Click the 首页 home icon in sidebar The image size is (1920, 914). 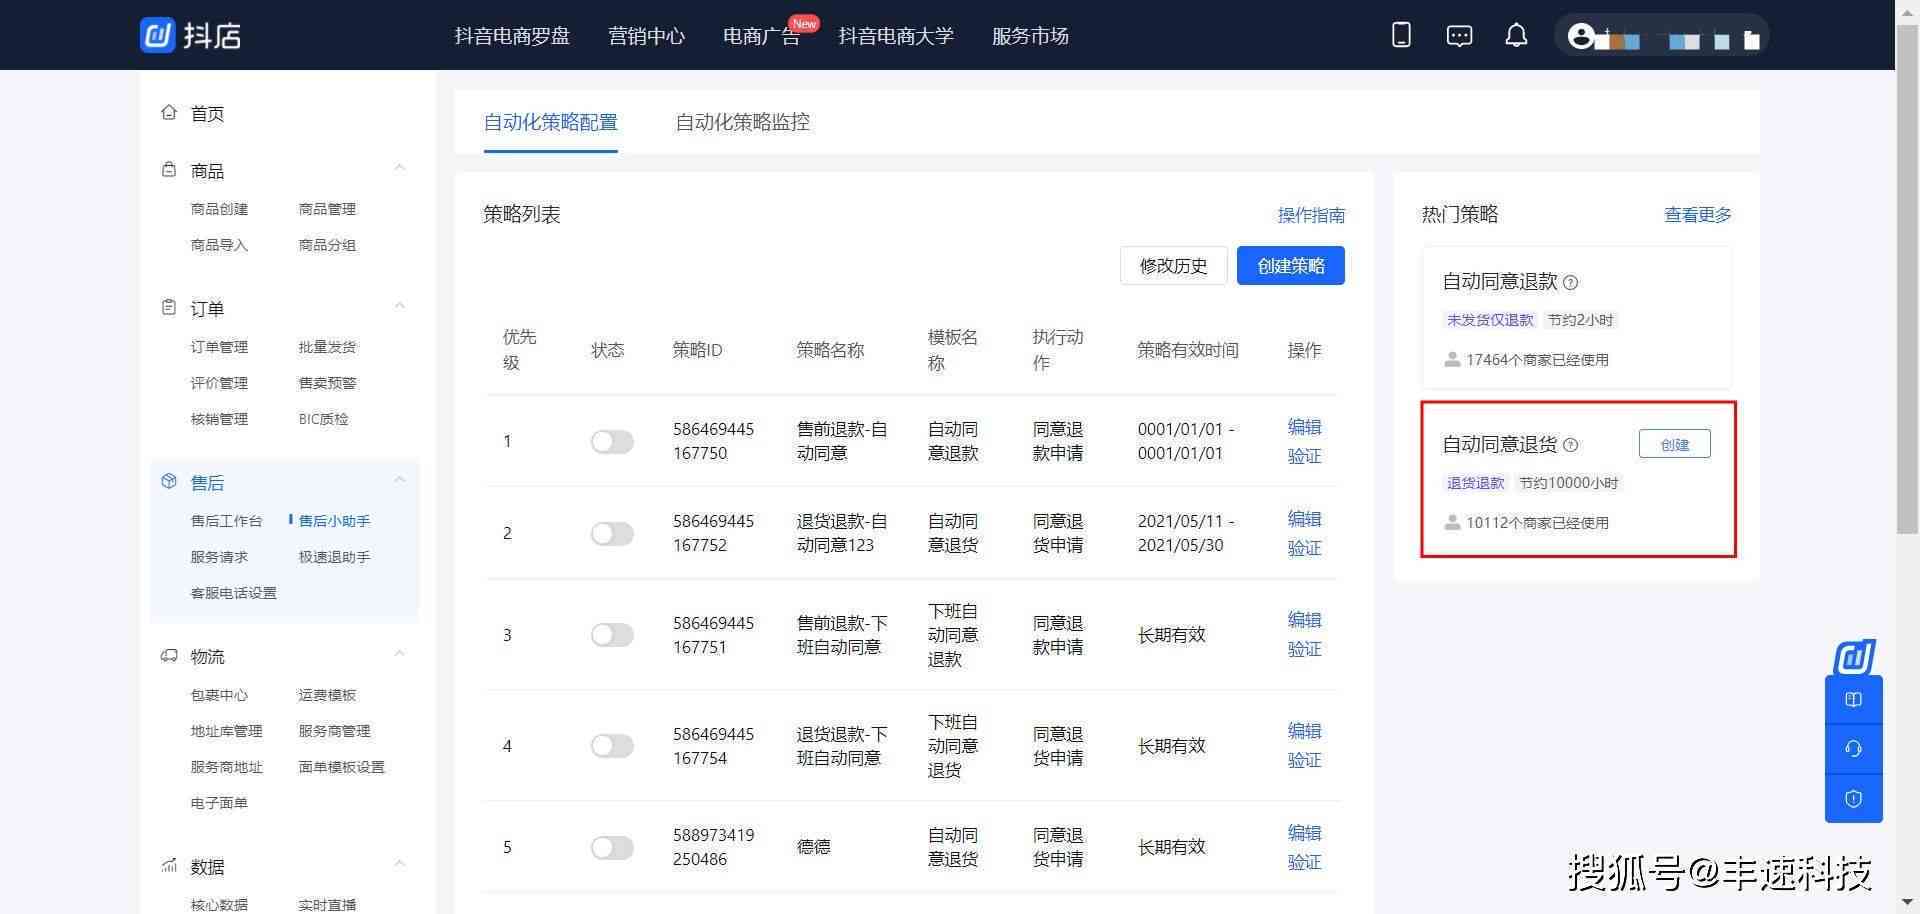click(x=169, y=112)
